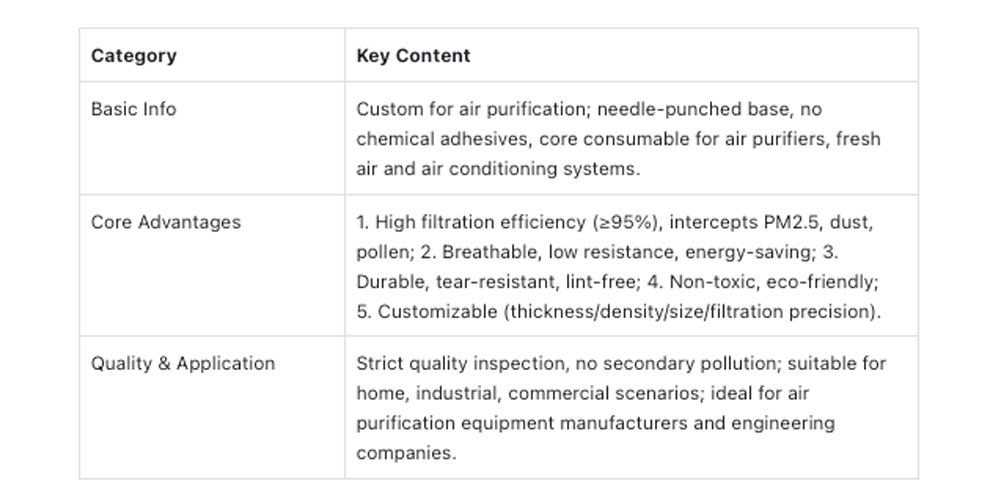This screenshot has width=1000, height=500.
Task: Click 'thickness/density/size/filtration precision' text
Action: tap(691, 312)
